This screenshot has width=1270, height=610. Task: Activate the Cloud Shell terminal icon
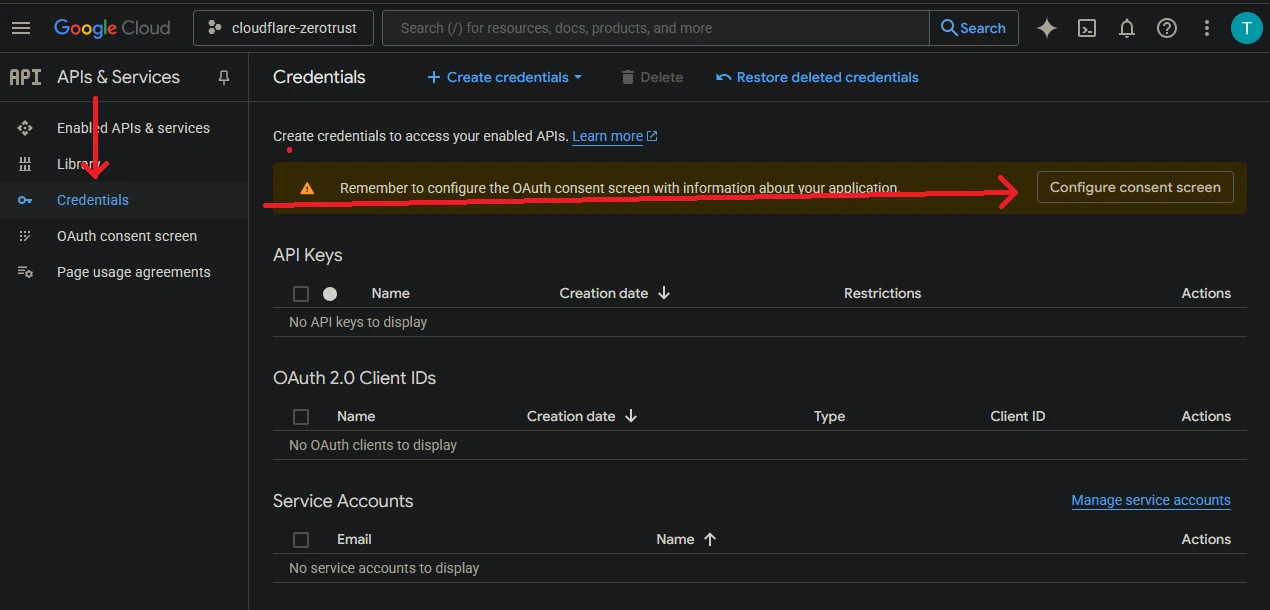[x=1087, y=28]
